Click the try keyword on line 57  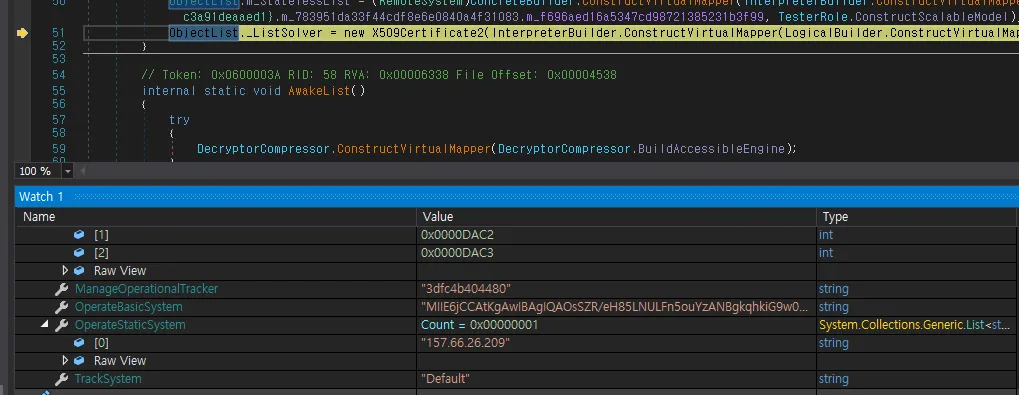tap(179, 120)
